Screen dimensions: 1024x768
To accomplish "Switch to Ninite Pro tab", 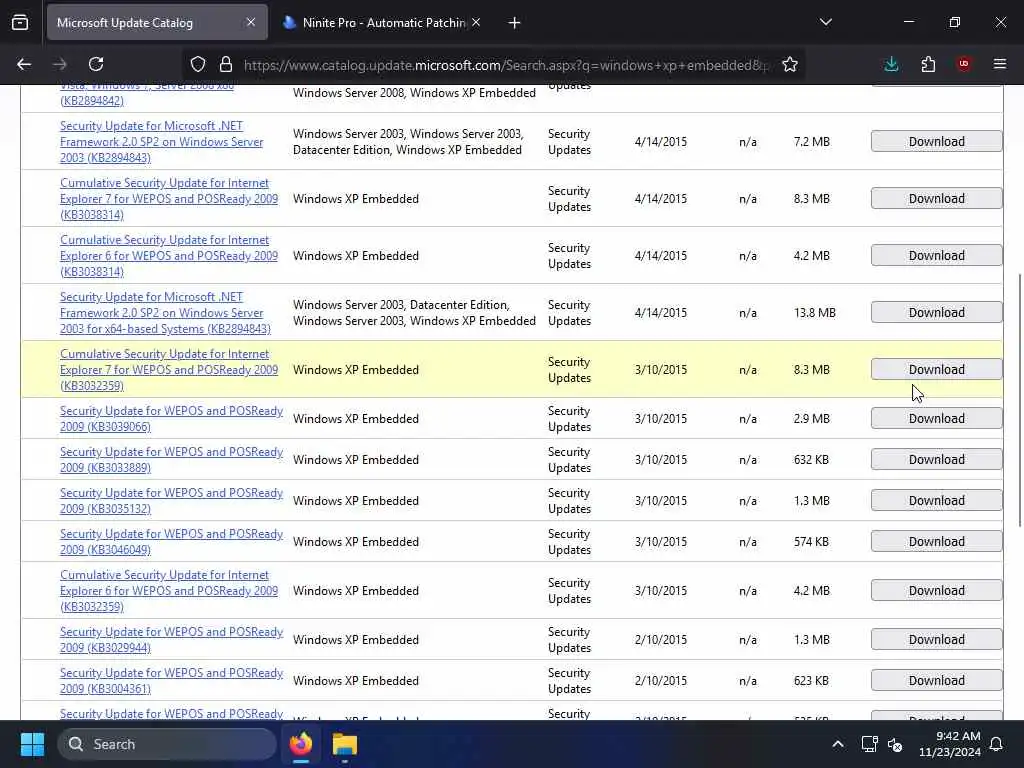I will pos(383,22).
